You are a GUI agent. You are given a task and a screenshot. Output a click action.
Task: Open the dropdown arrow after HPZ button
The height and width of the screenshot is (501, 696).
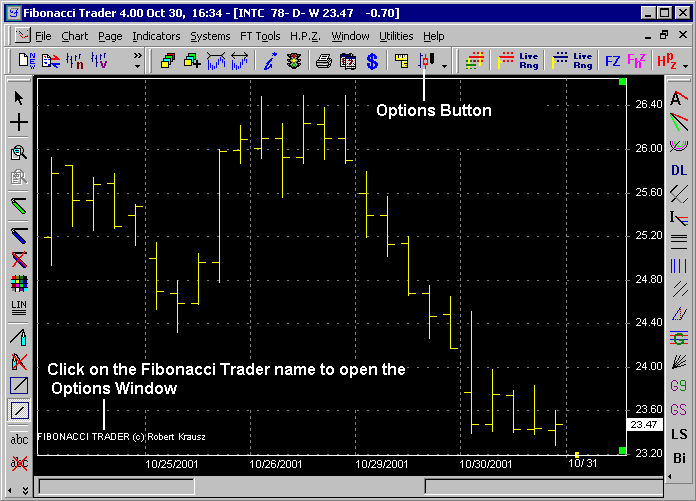(x=685, y=66)
